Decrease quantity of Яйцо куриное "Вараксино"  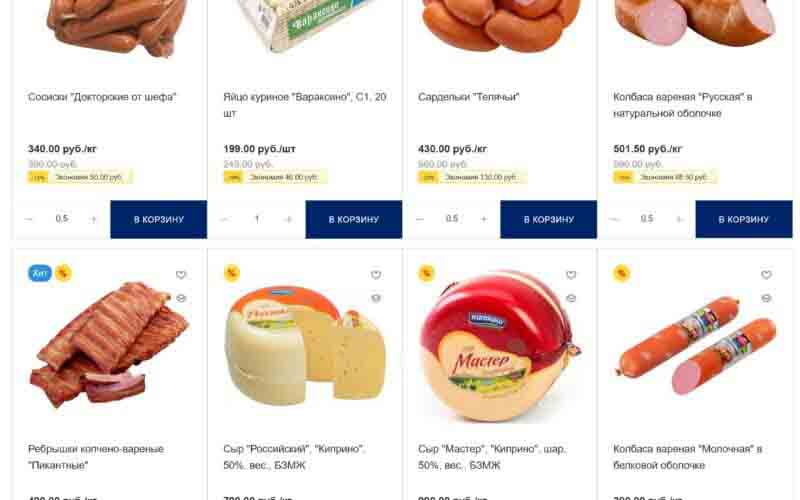[223, 219]
